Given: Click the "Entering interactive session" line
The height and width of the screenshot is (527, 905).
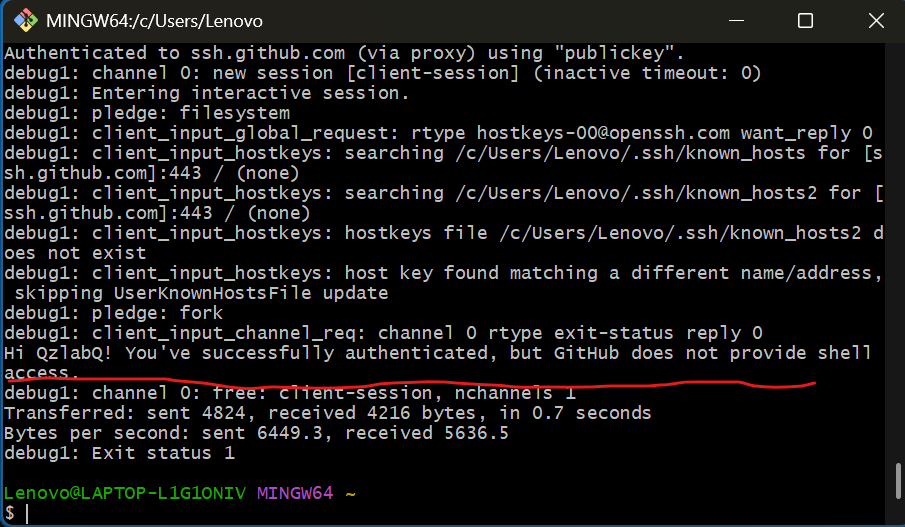Looking at the screenshot, I should (x=207, y=93).
